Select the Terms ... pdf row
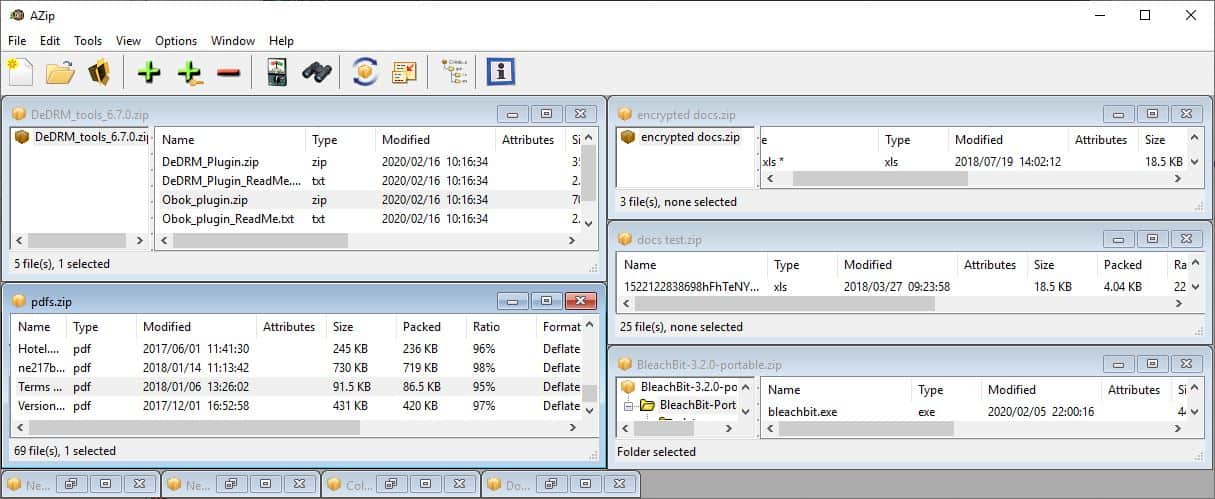1215x499 pixels. coord(296,386)
